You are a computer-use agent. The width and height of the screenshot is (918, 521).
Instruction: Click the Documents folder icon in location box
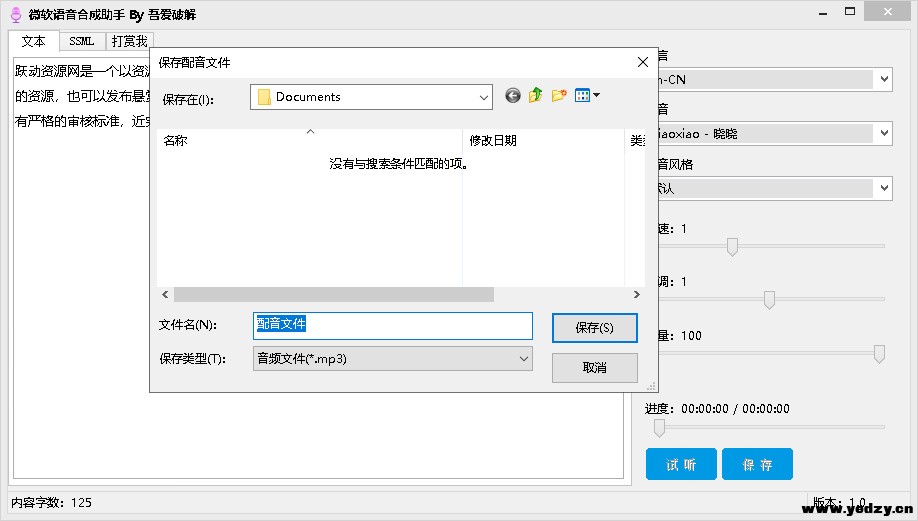coord(264,97)
